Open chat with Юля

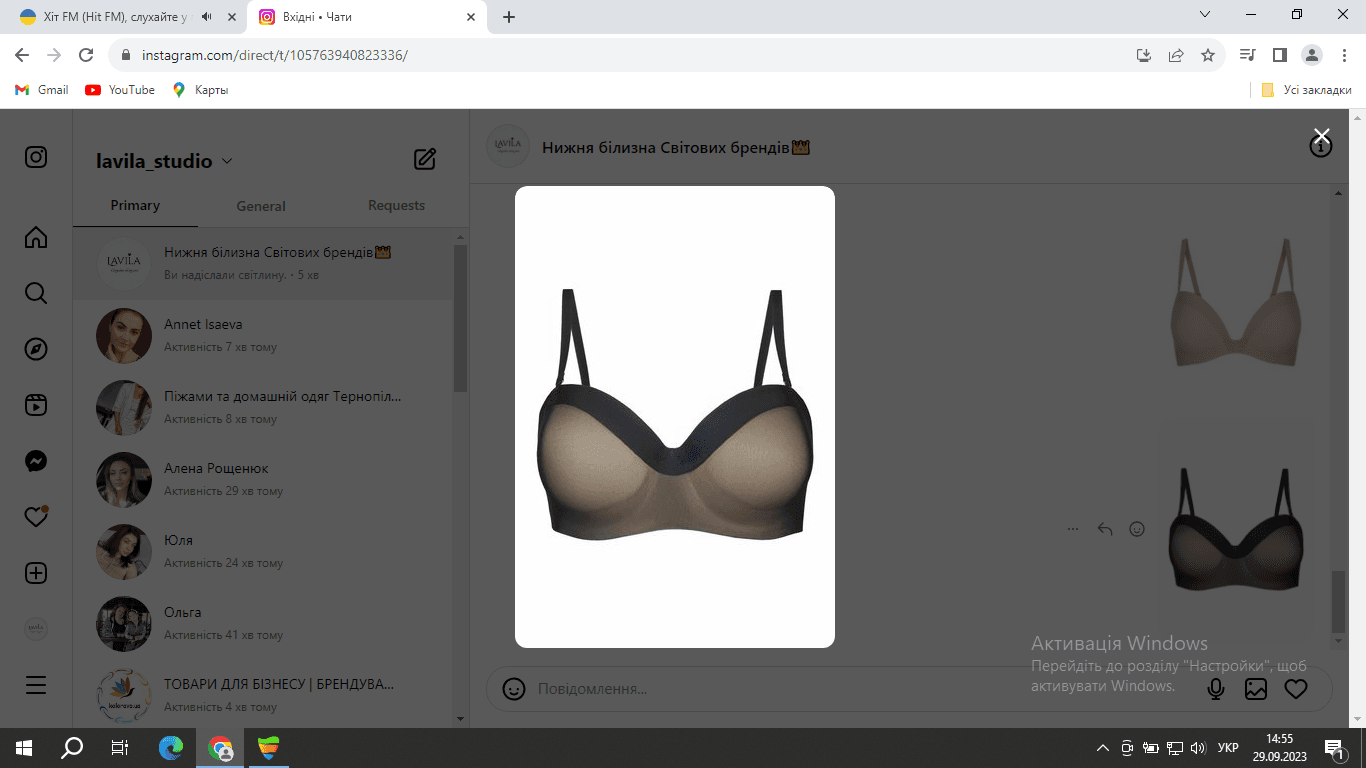click(x=263, y=552)
